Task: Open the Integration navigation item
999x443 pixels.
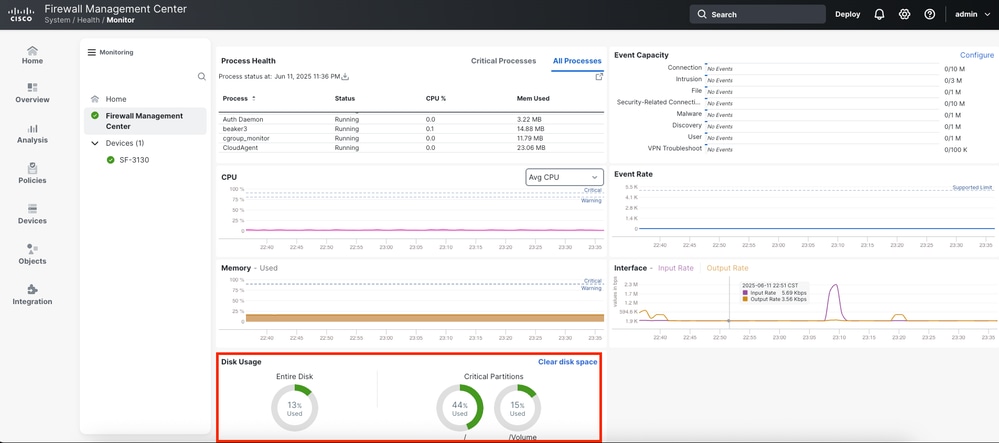Action: (x=32, y=294)
